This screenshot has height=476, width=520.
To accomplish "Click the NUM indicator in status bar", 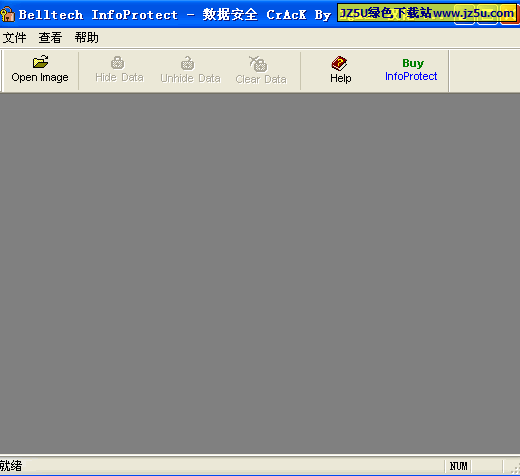I will [458, 466].
